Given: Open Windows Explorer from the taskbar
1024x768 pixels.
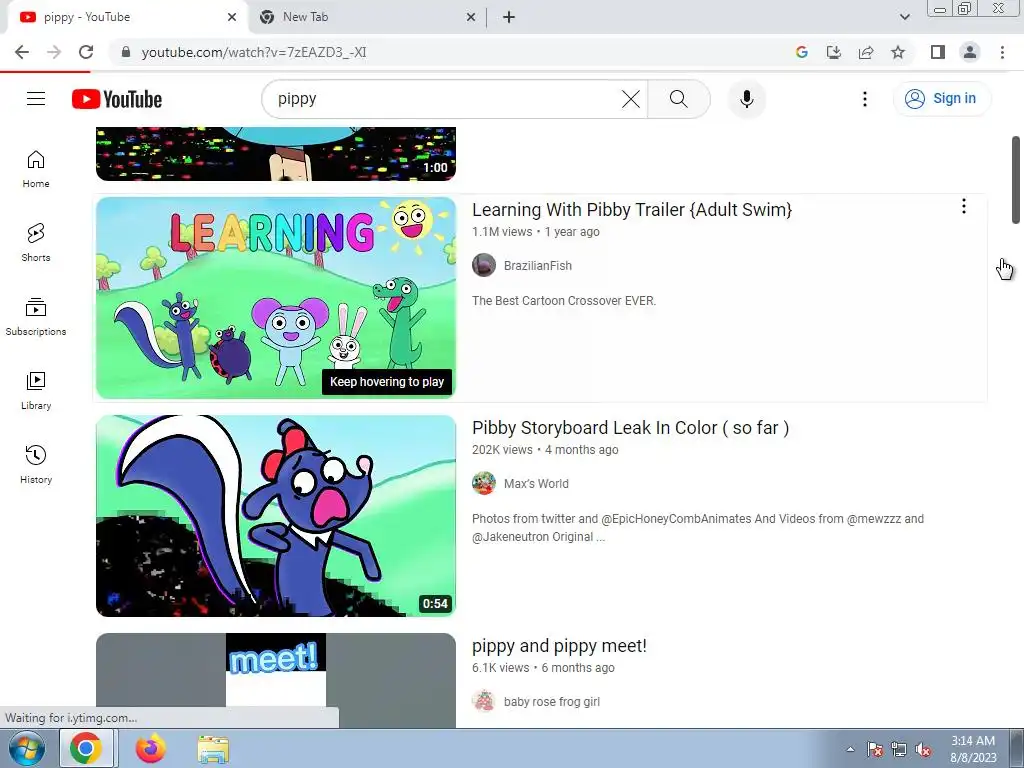Looking at the screenshot, I should click(x=213, y=749).
